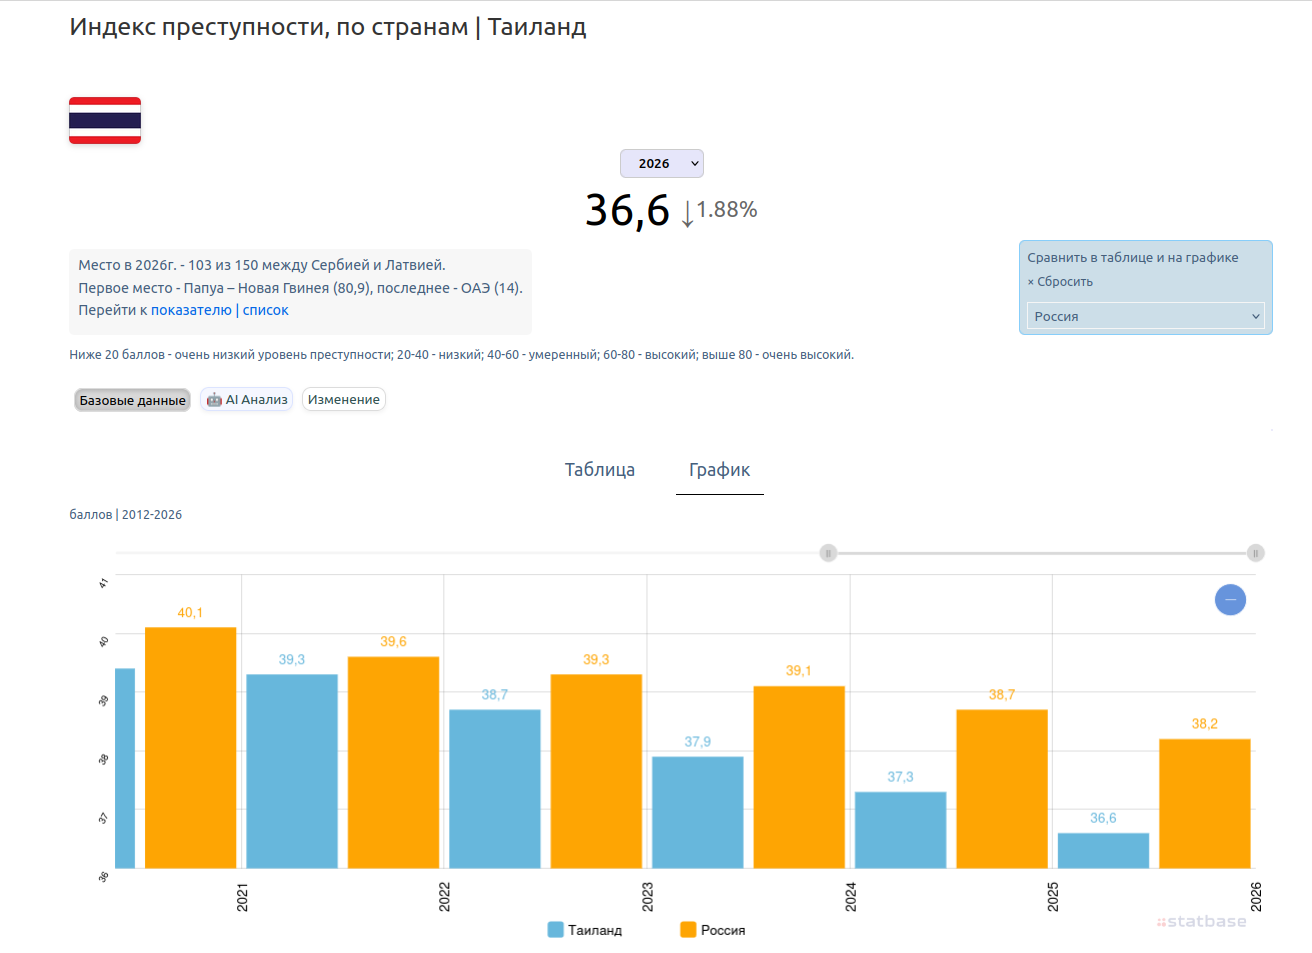Click the right handle of the range slider
The width and height of the screenshot is (1312, 953).
[x=1256, y=553]
